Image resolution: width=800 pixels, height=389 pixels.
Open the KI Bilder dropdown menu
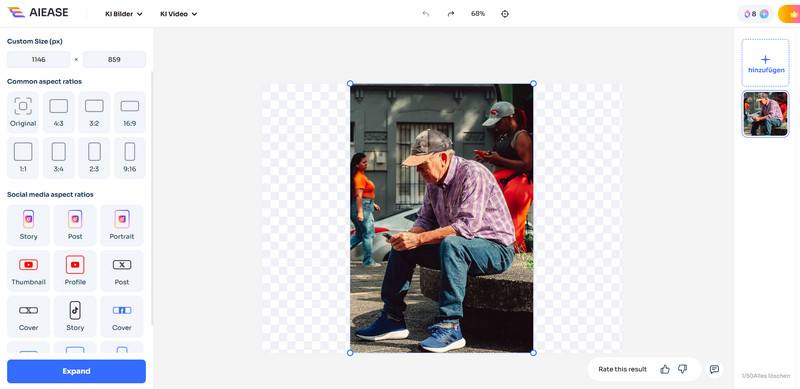coord(123,14)
